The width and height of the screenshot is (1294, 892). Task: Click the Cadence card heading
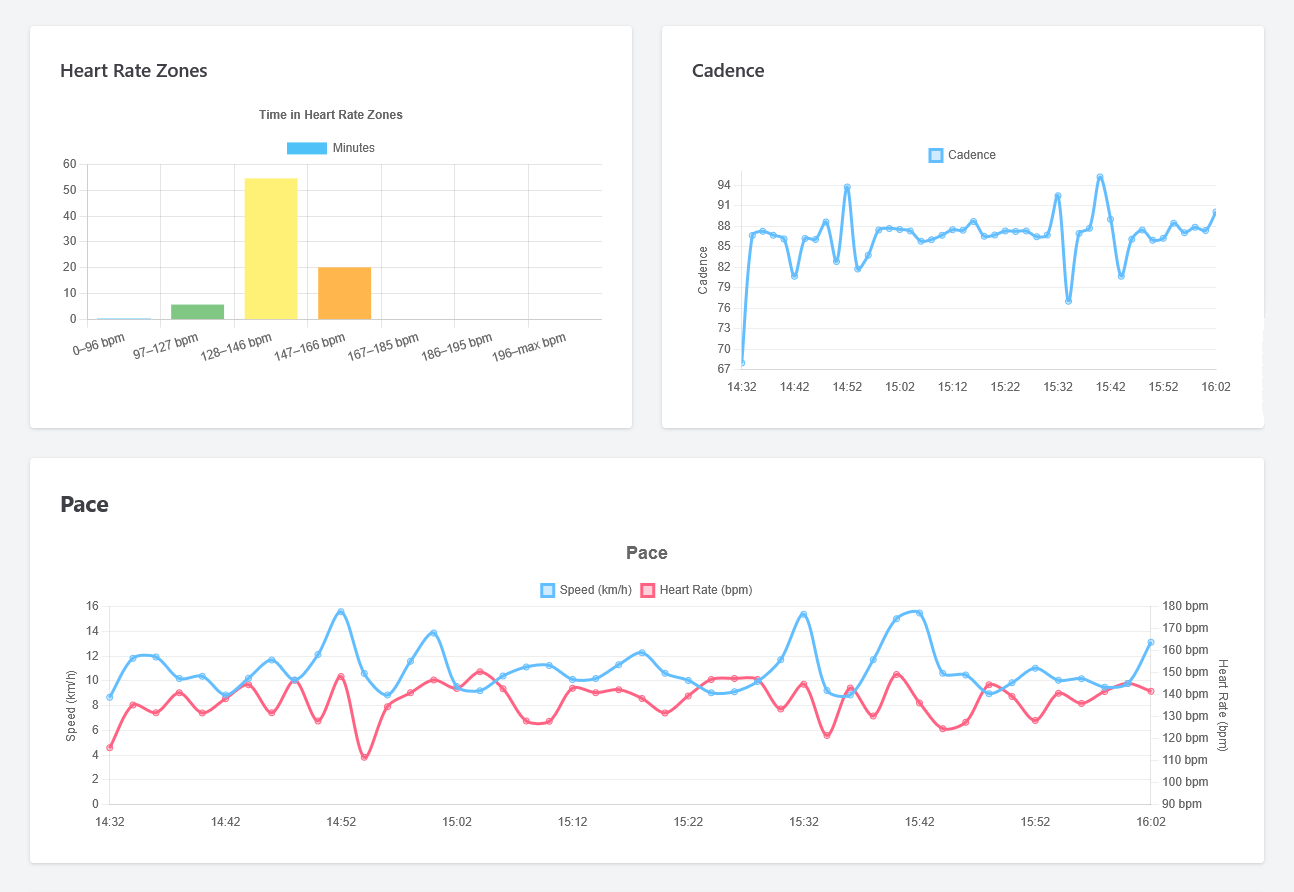(728, 71)
